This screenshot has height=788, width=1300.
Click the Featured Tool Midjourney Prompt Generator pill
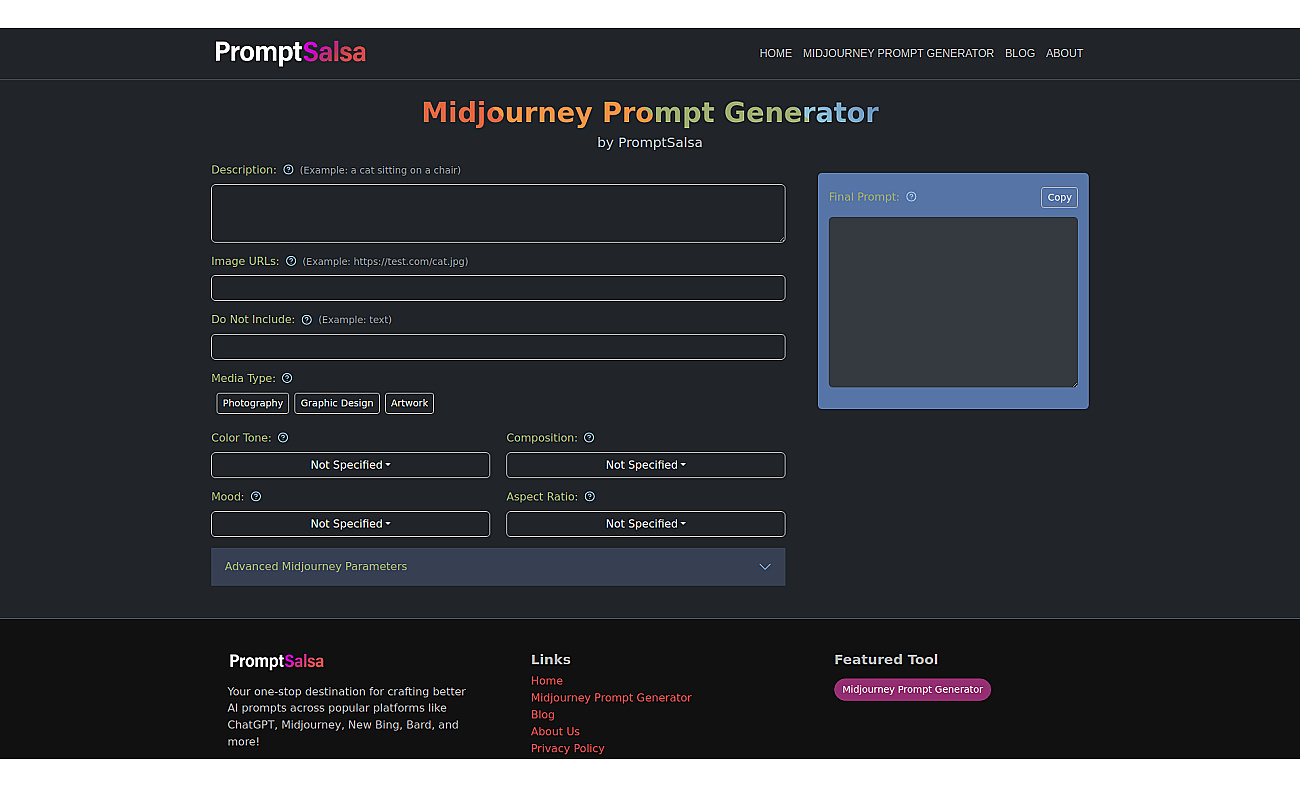(912, 689)
